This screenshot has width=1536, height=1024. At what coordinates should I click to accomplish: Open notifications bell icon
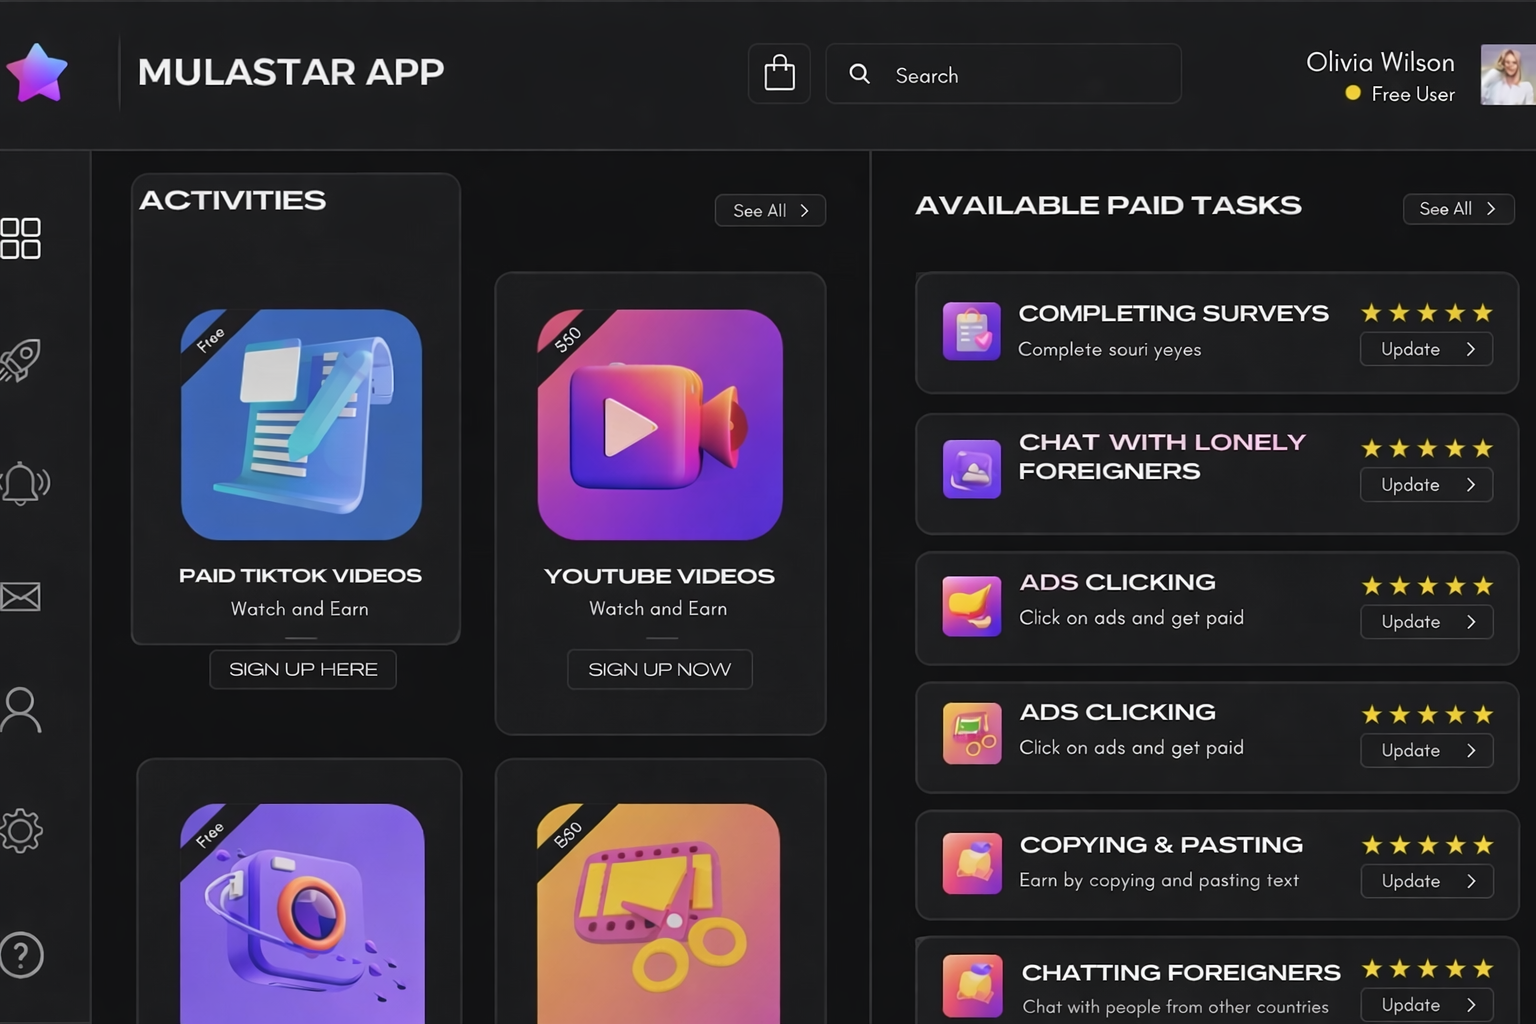coord(24,483)
